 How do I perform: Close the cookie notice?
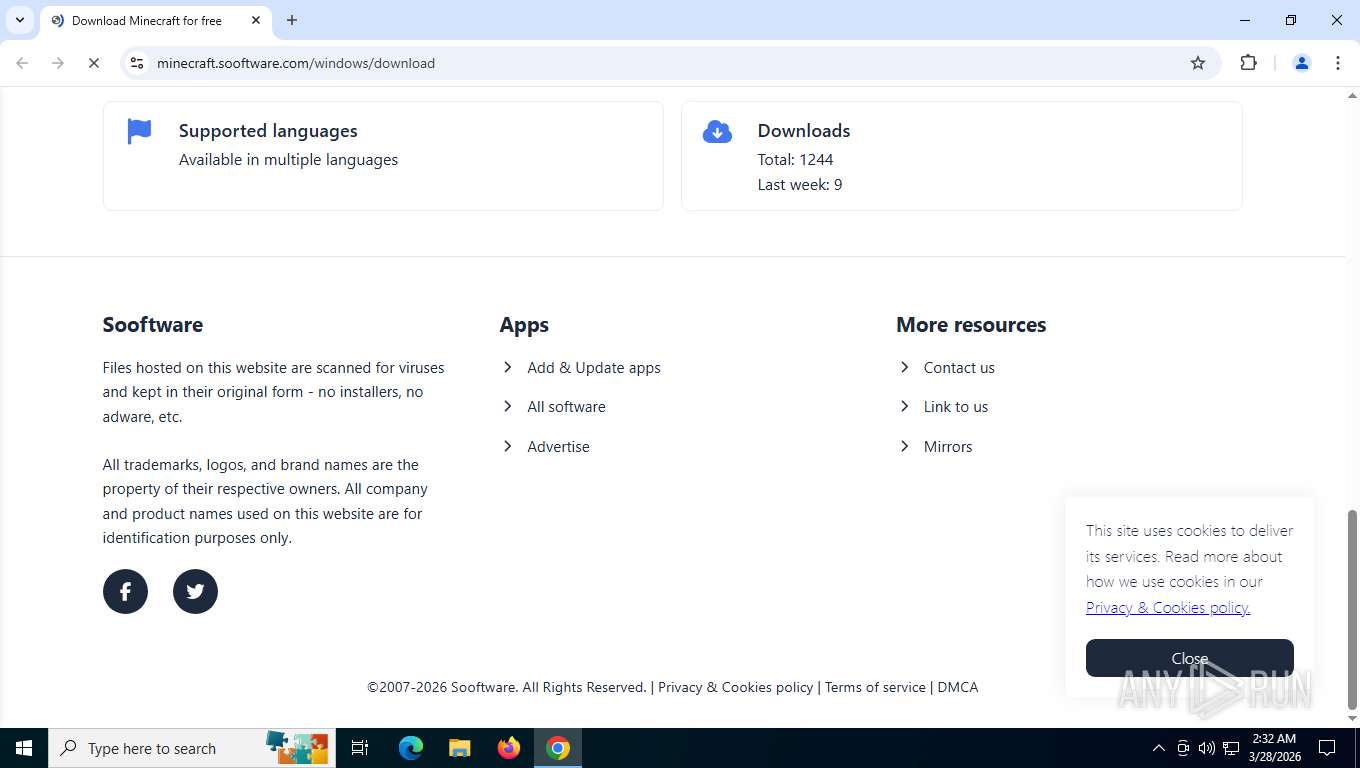pyautogui.click(x=1190, y=658)
